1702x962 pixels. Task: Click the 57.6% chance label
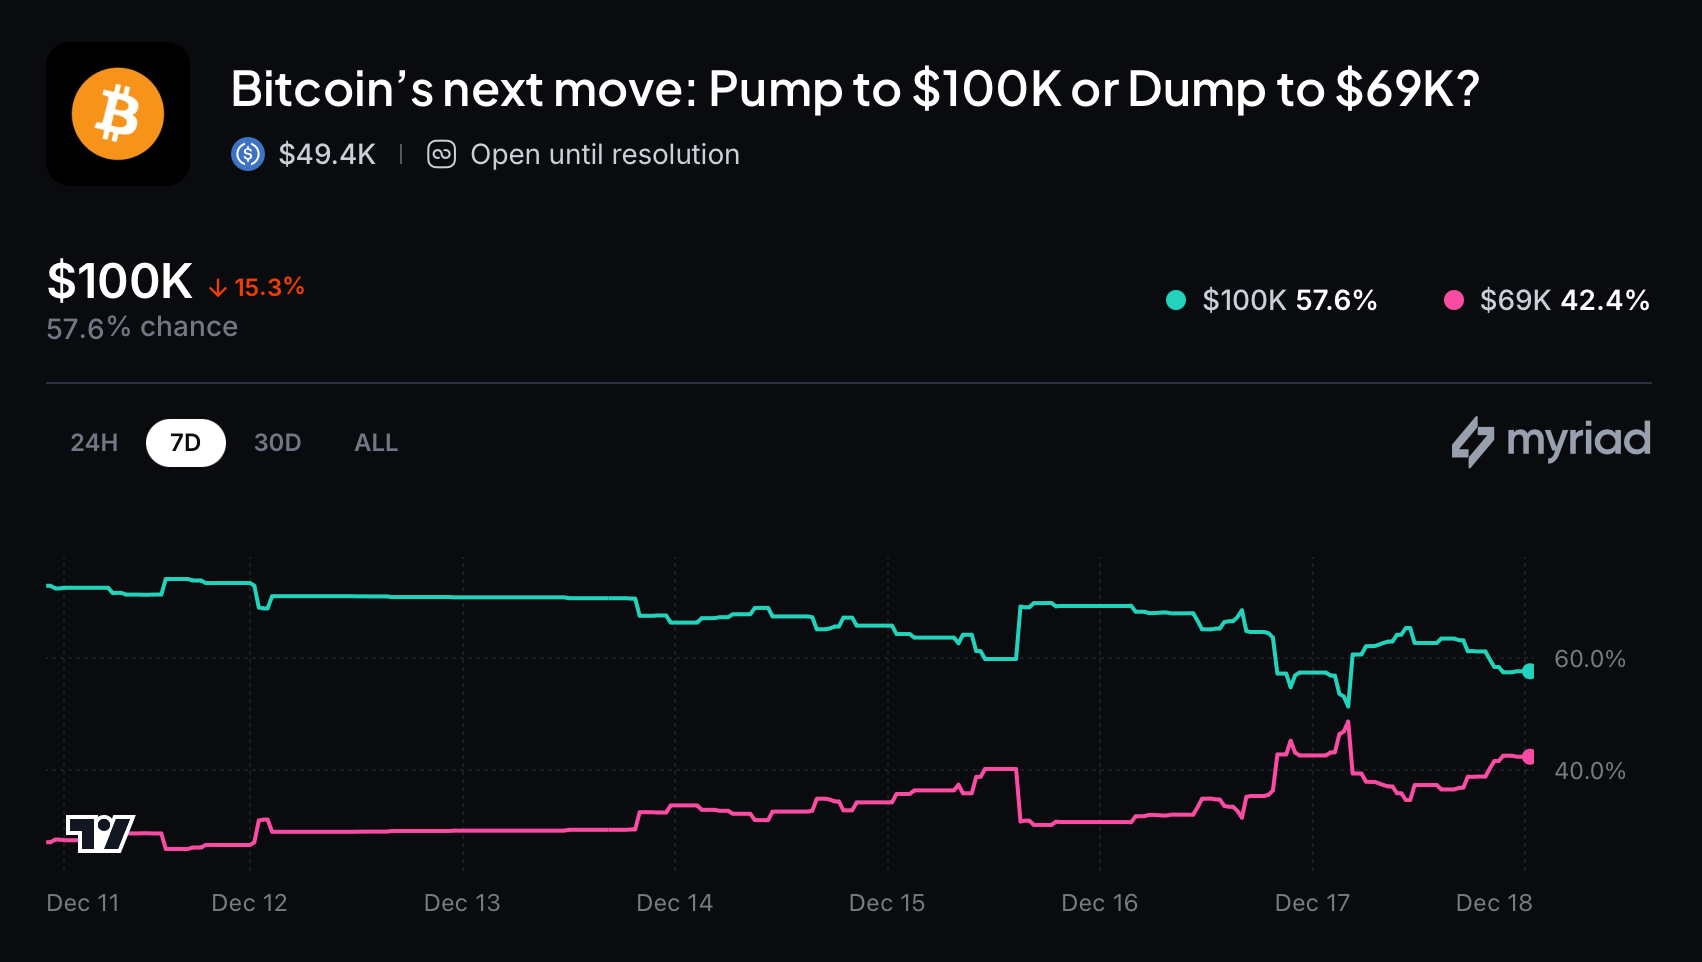coord(141,326)
